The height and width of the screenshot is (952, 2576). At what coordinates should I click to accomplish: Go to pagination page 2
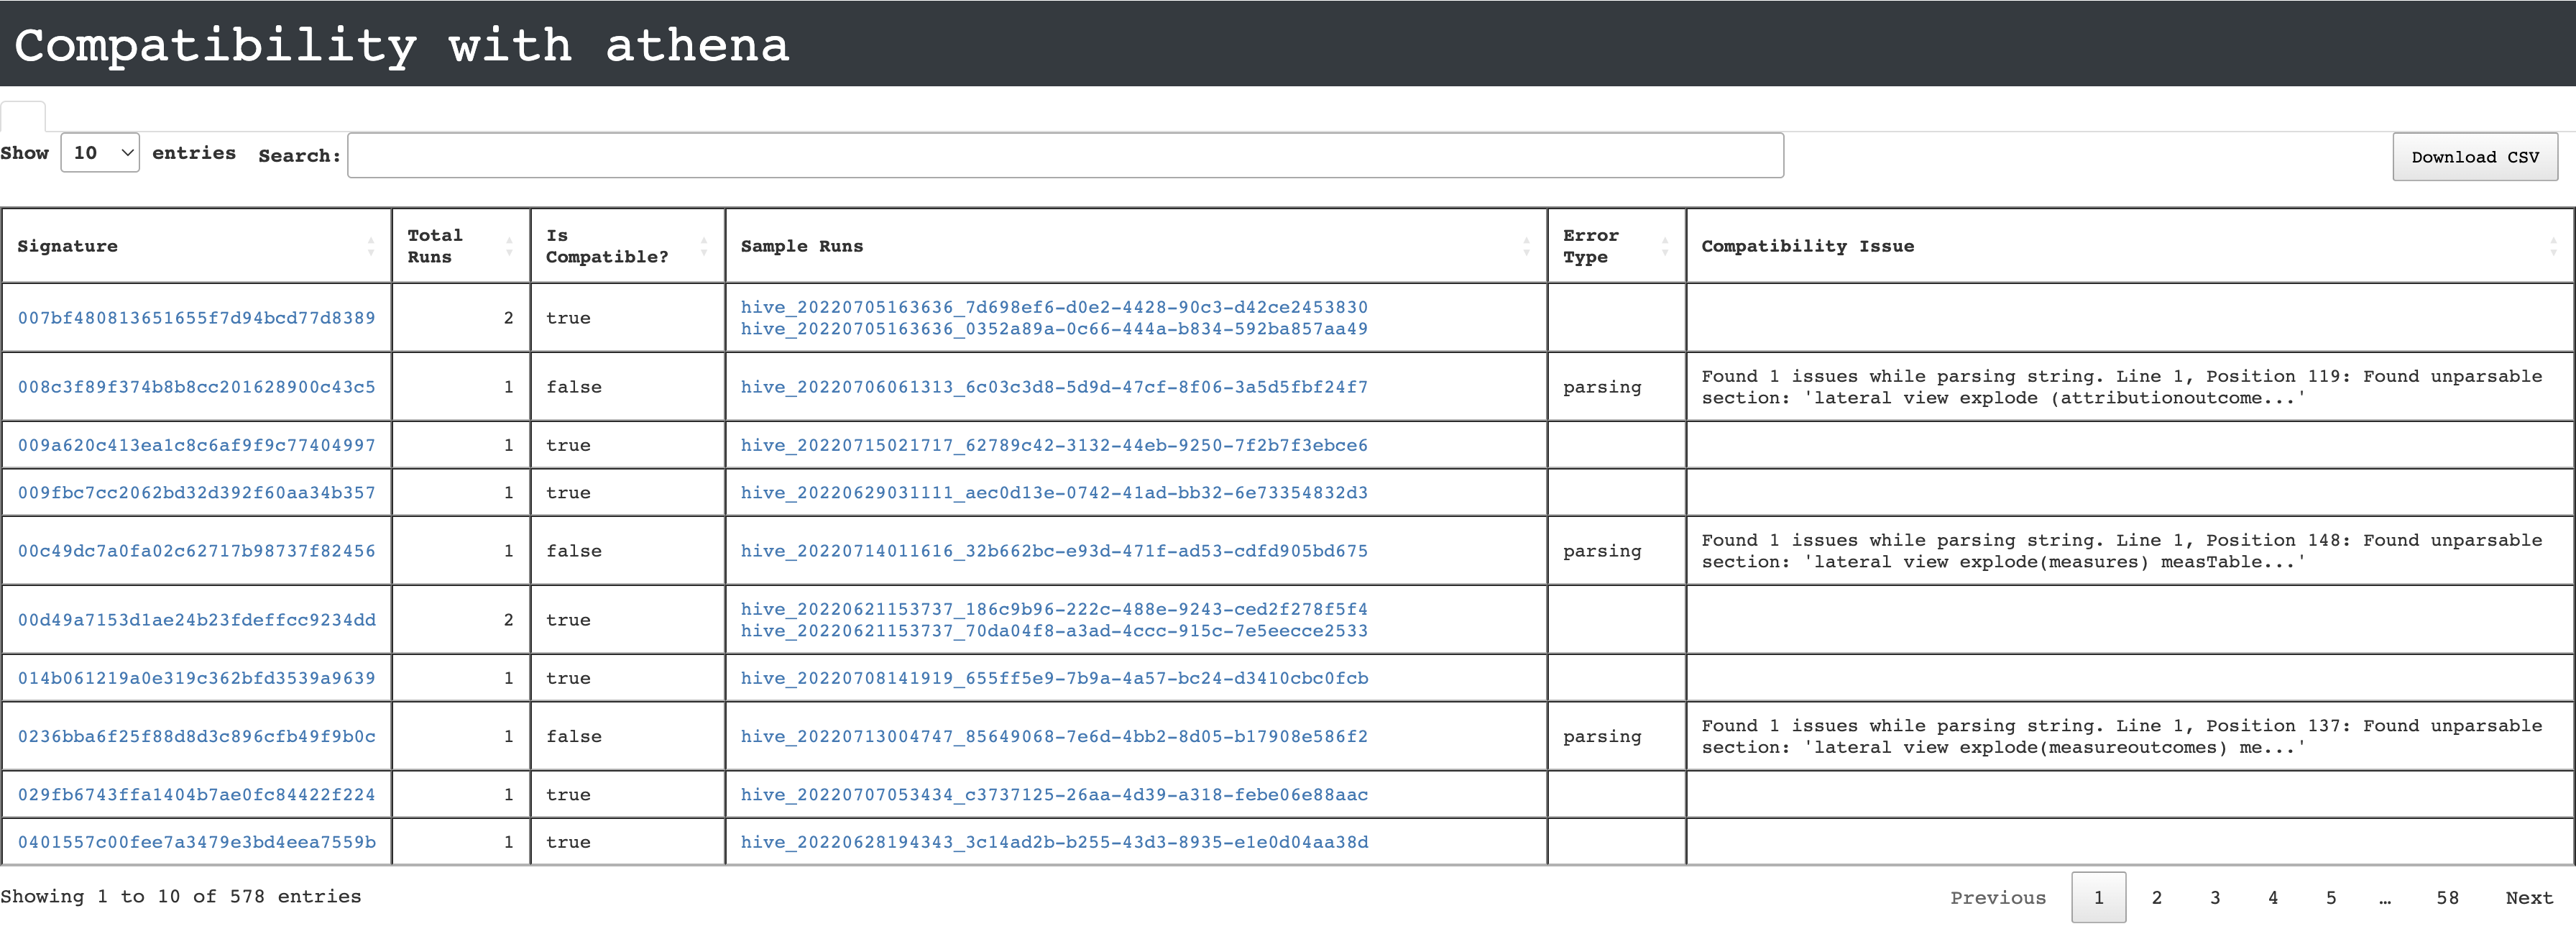[2156, 898]
